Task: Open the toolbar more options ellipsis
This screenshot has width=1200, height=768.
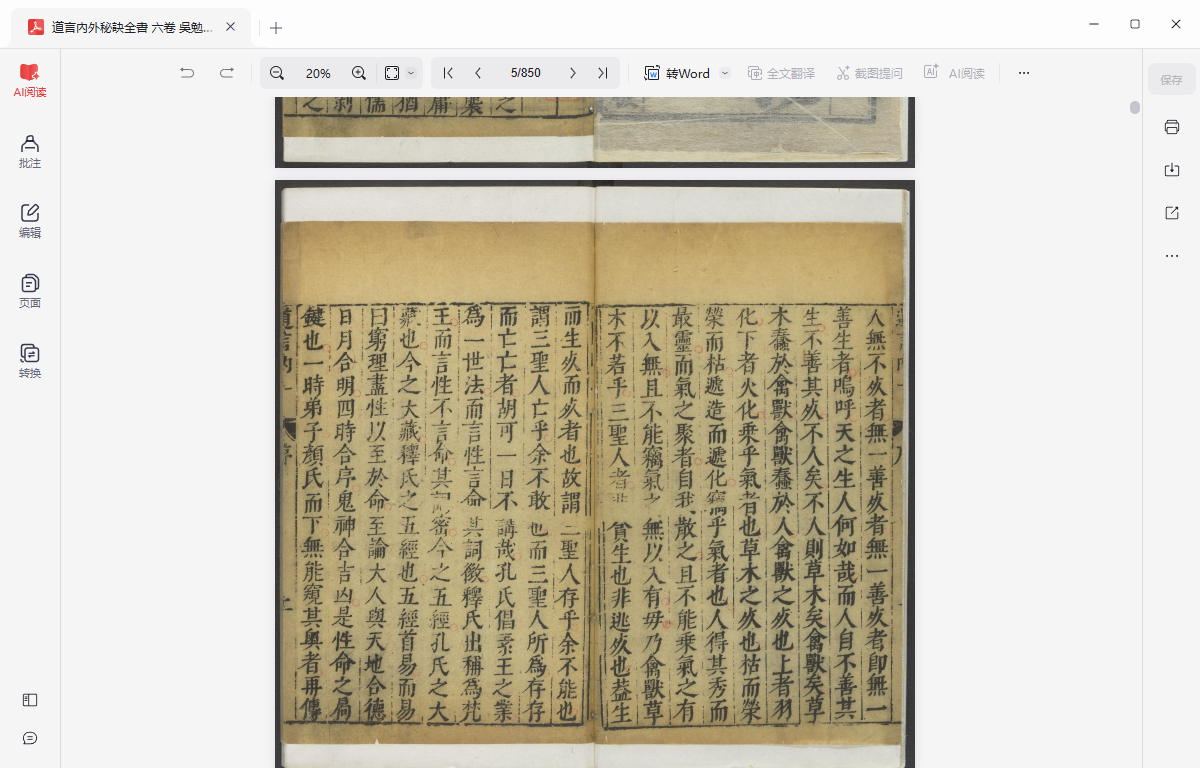Action: (x=1023, y=73)
